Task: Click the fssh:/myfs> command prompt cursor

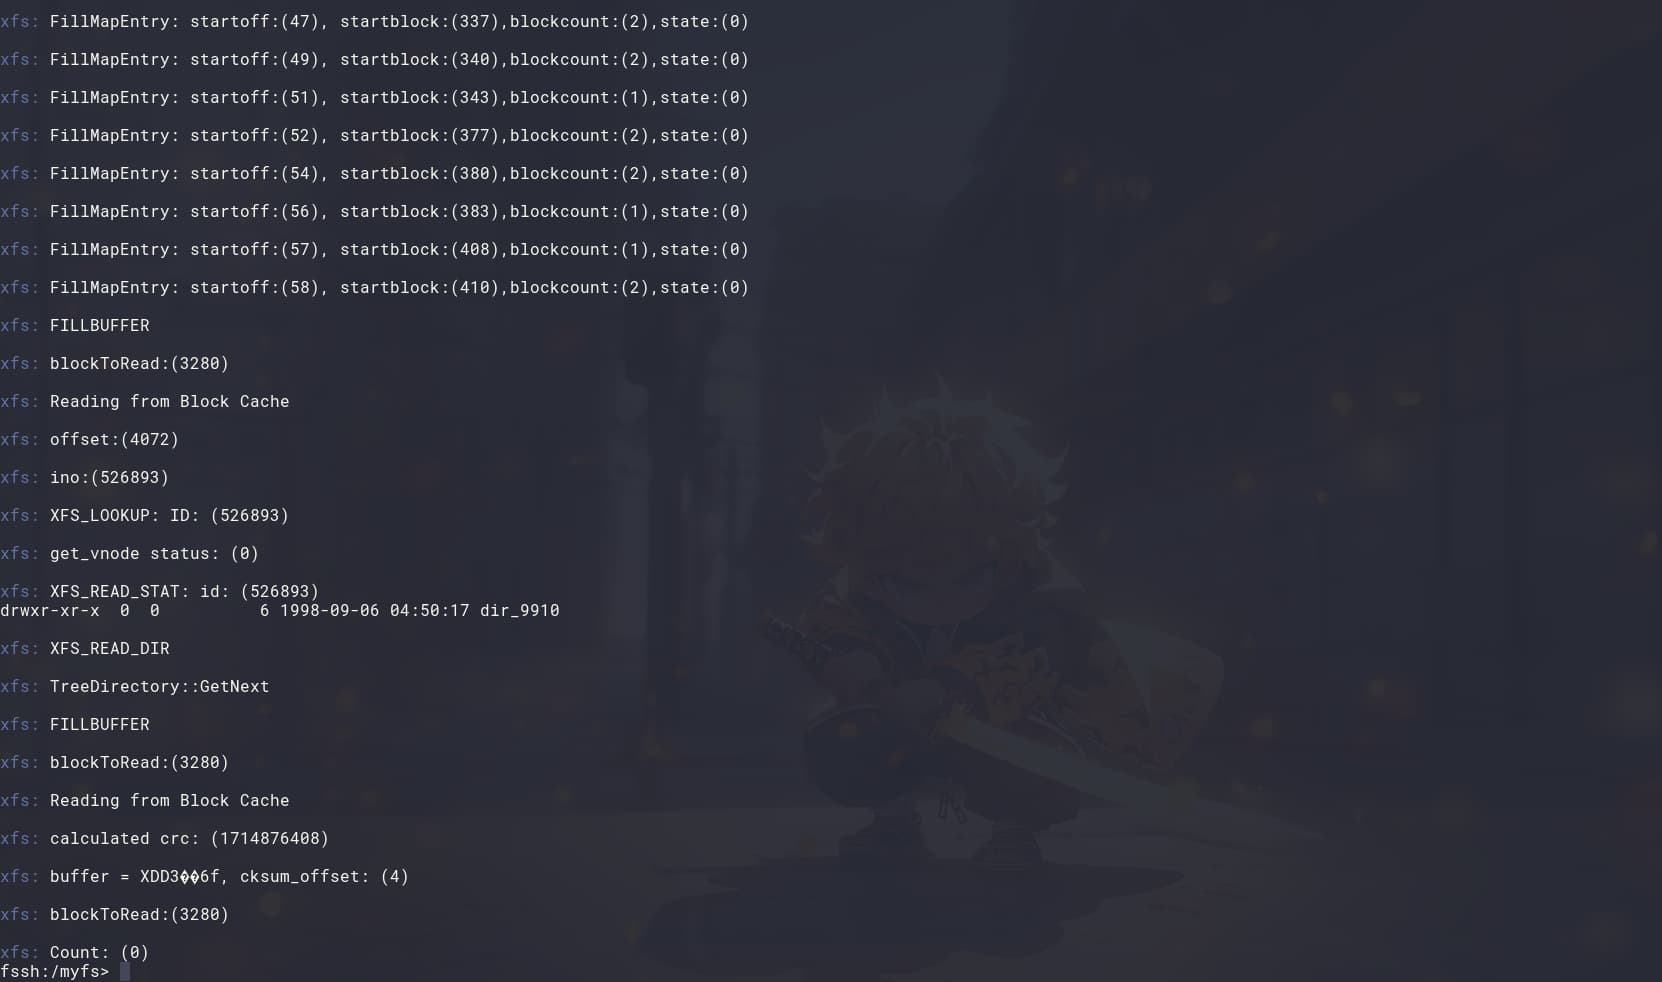Action: point(125,972)
